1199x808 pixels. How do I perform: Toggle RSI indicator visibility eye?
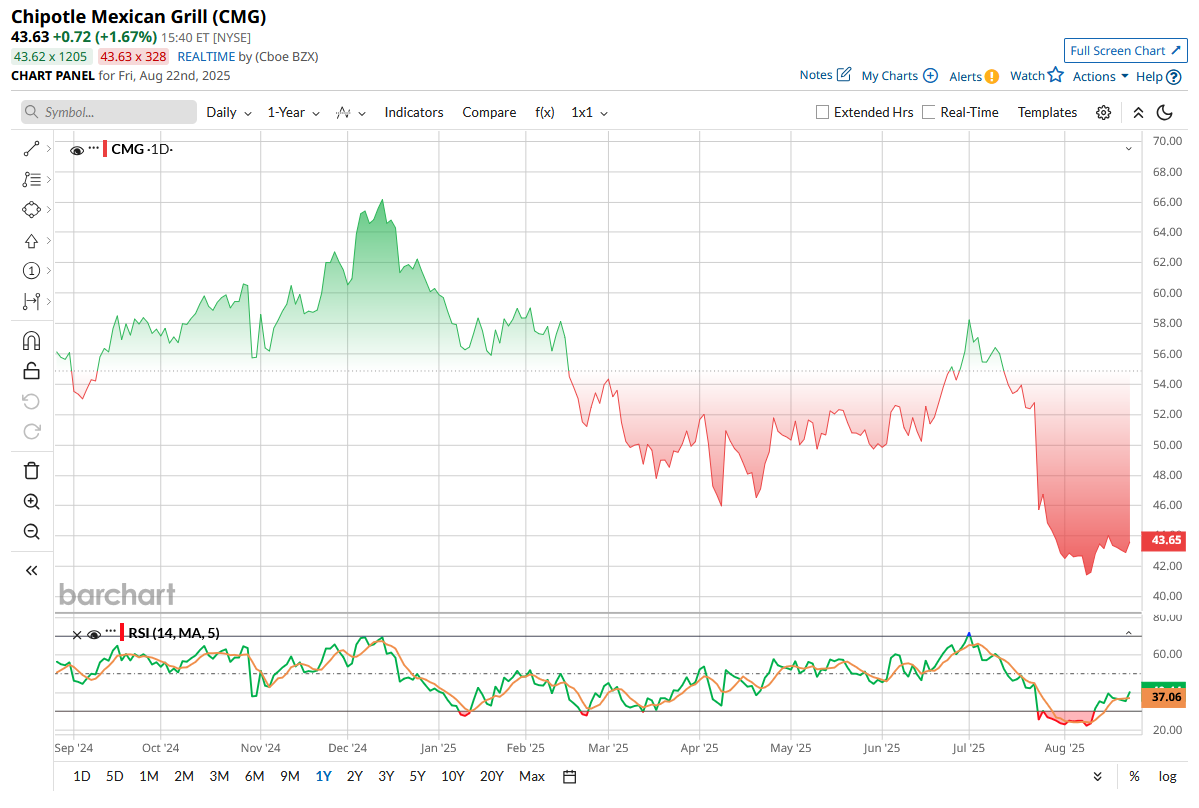94,634
